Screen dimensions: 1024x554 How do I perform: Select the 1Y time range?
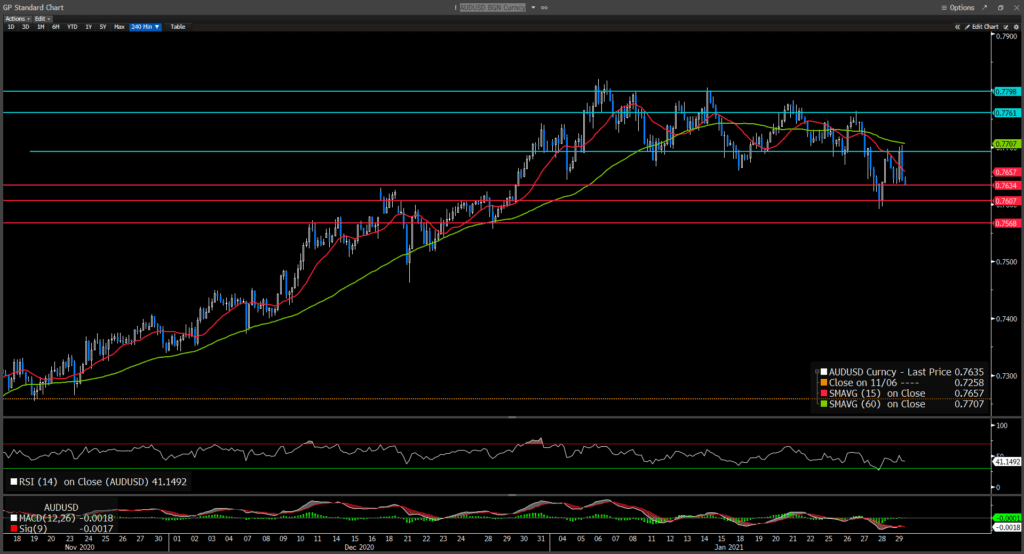(88, 27)
